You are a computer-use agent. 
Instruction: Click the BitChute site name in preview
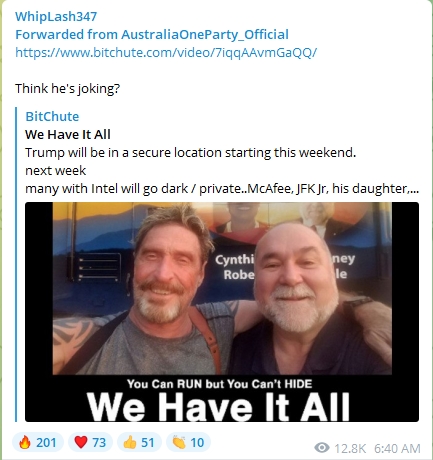pos(52,116)
